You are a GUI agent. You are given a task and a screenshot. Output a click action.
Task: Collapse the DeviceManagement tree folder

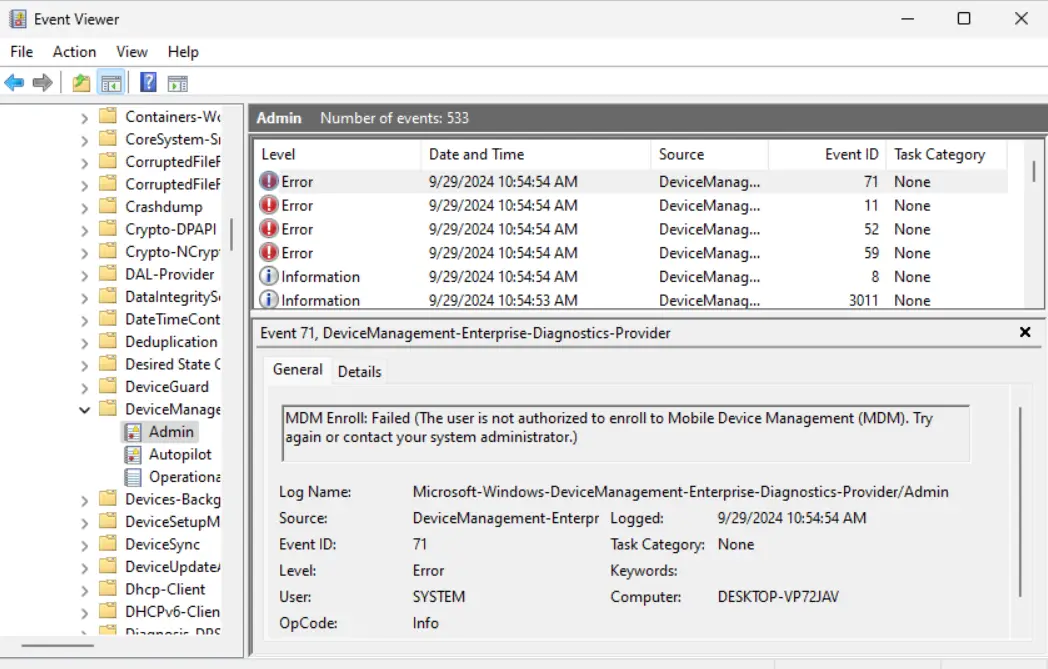[x=85, y=409]
